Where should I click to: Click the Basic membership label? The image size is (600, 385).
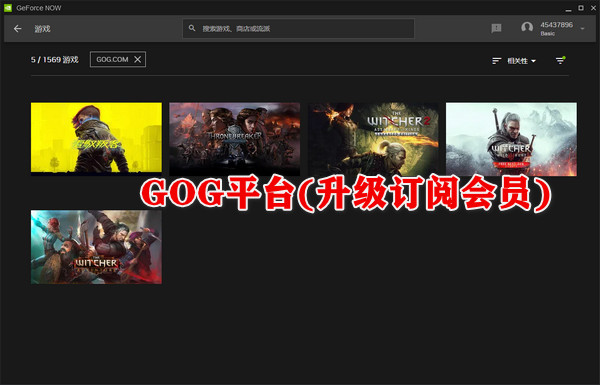tap(548, 34)
